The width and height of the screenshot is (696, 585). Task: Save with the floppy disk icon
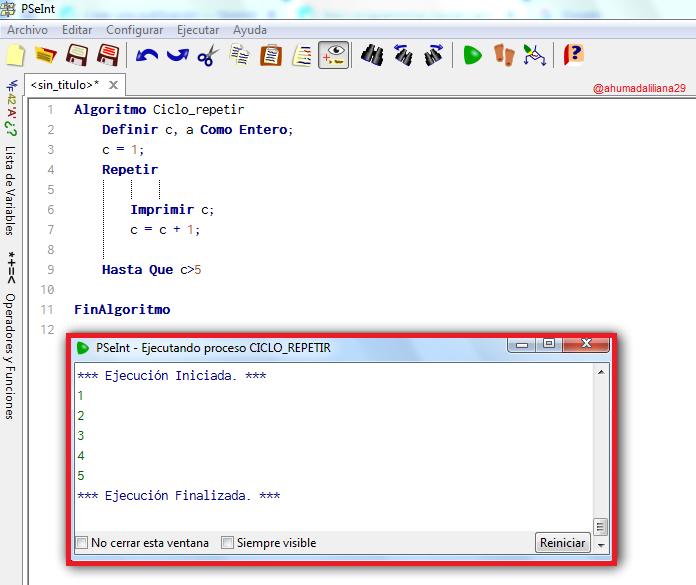[77, 55]
